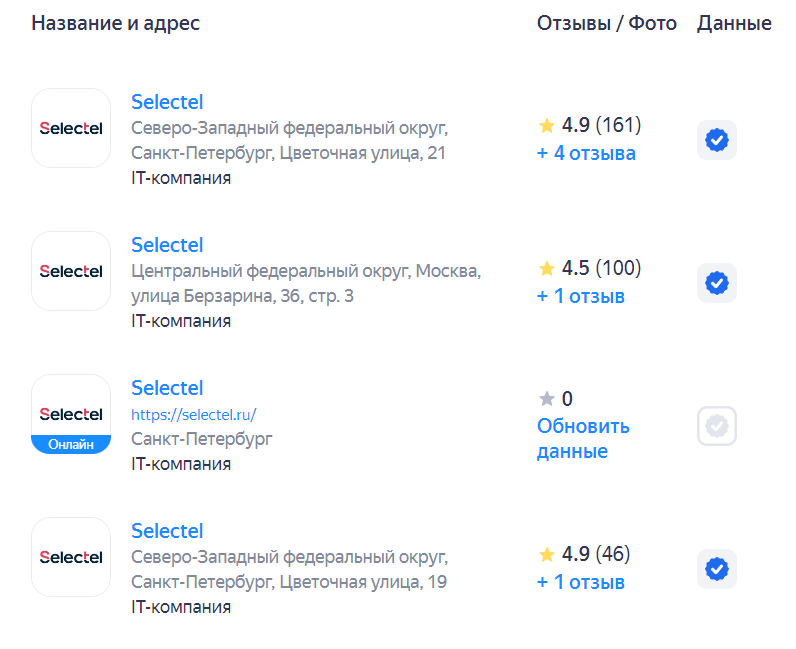Click Selectel logo for Цветочная улица, 19

(x=71, y=557)
